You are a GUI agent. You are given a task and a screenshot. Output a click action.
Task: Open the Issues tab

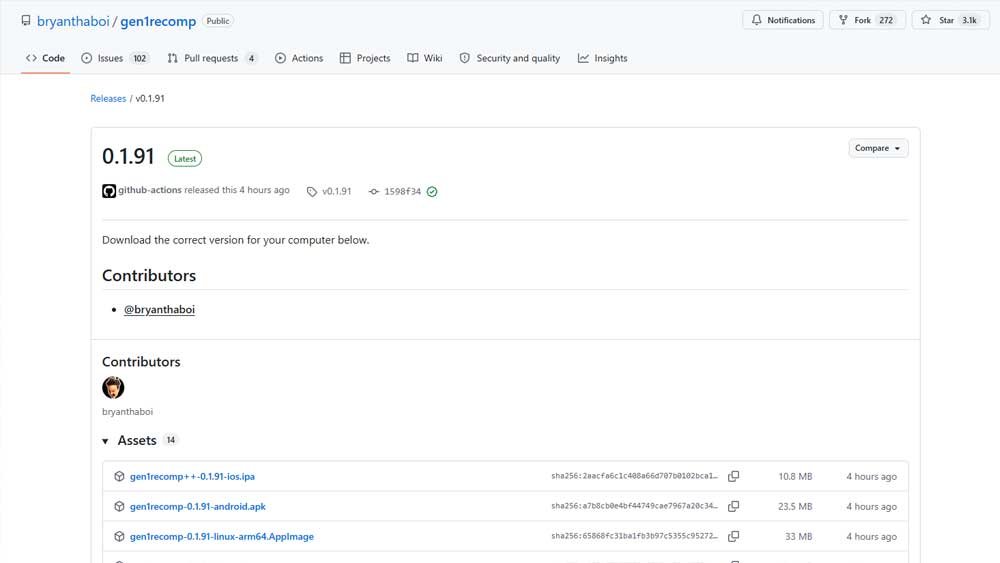[x=115, y=58]
